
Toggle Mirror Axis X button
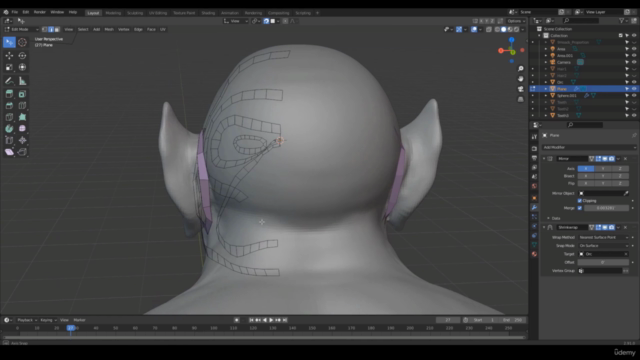coord(586,169)
